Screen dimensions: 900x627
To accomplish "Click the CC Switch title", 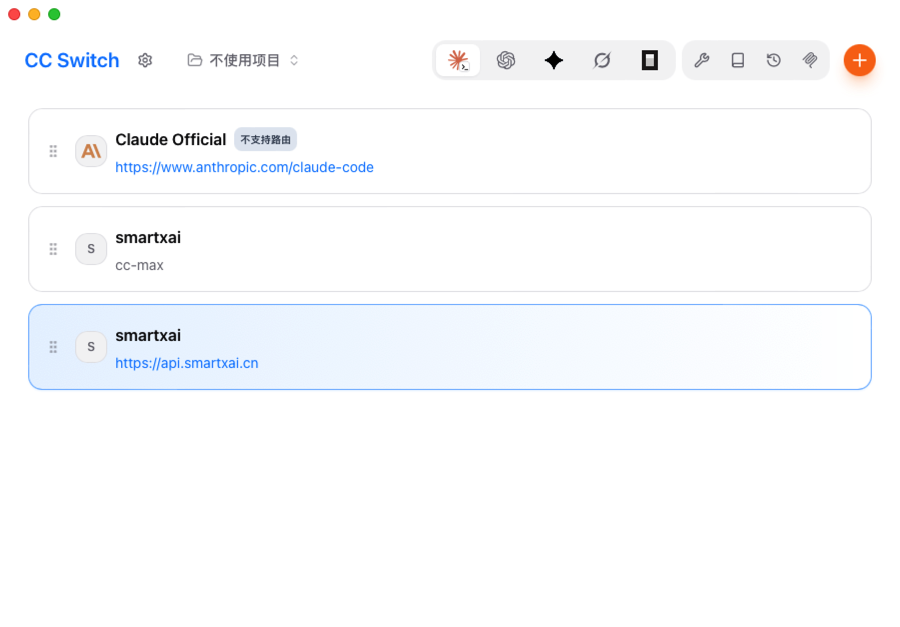I will (72, 60).
